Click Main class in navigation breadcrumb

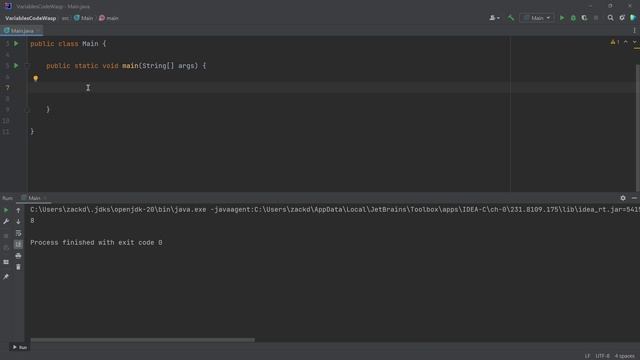tap(84, 18)
